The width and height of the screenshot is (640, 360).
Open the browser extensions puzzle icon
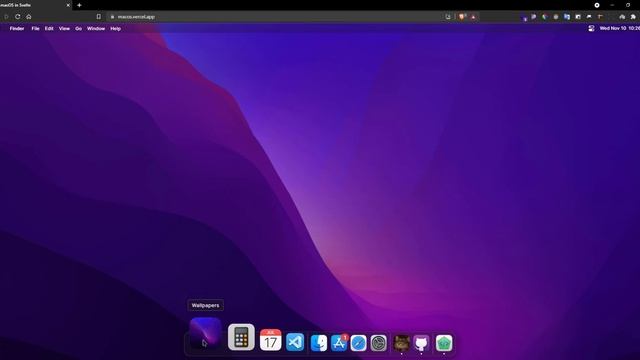point(633,17)
